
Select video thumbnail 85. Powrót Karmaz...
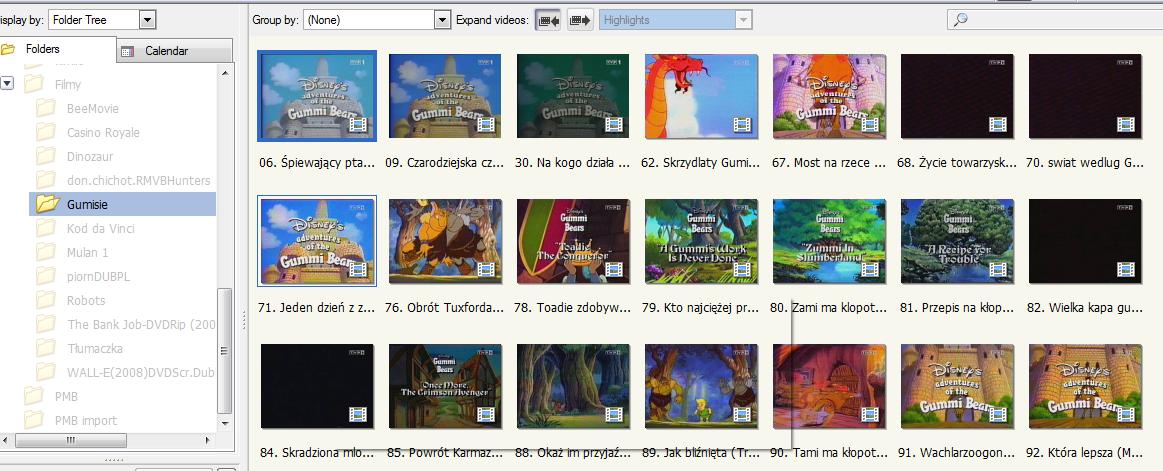click(445, 386)
